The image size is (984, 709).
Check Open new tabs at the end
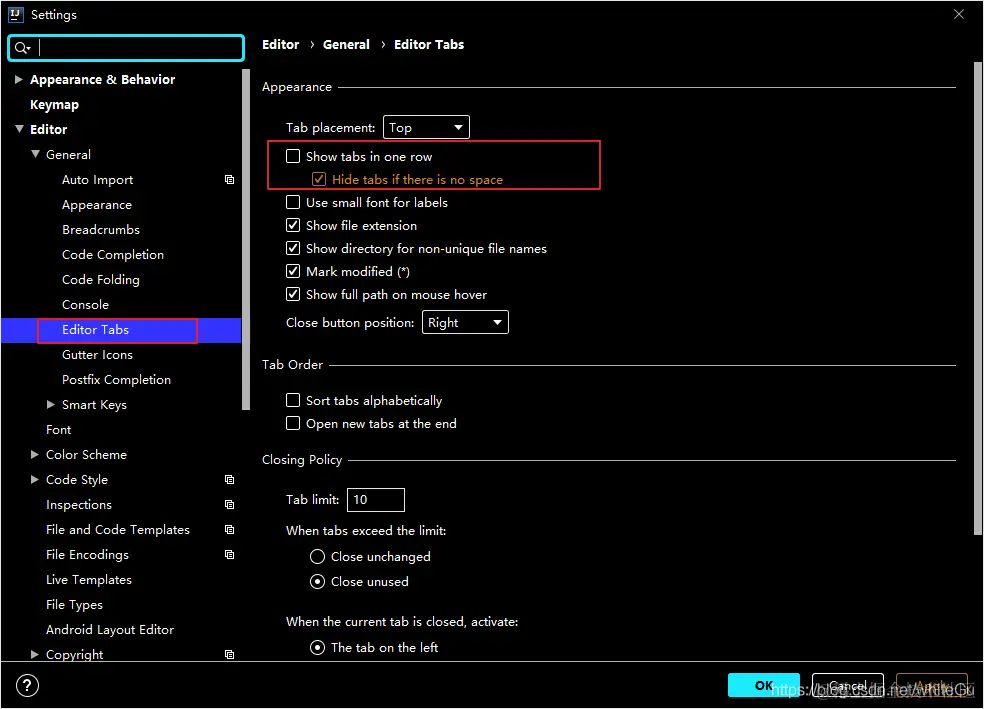click(293, 424)
